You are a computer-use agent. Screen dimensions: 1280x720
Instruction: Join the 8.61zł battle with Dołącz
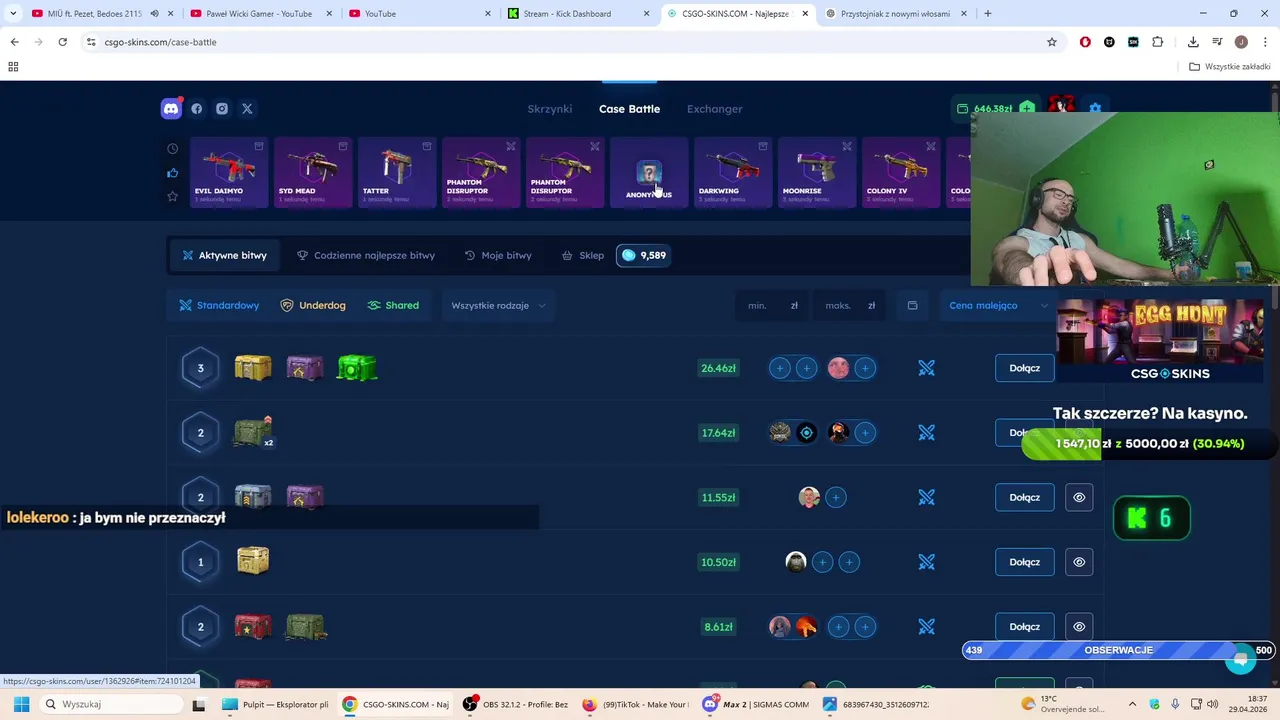tap(1025, 627)
